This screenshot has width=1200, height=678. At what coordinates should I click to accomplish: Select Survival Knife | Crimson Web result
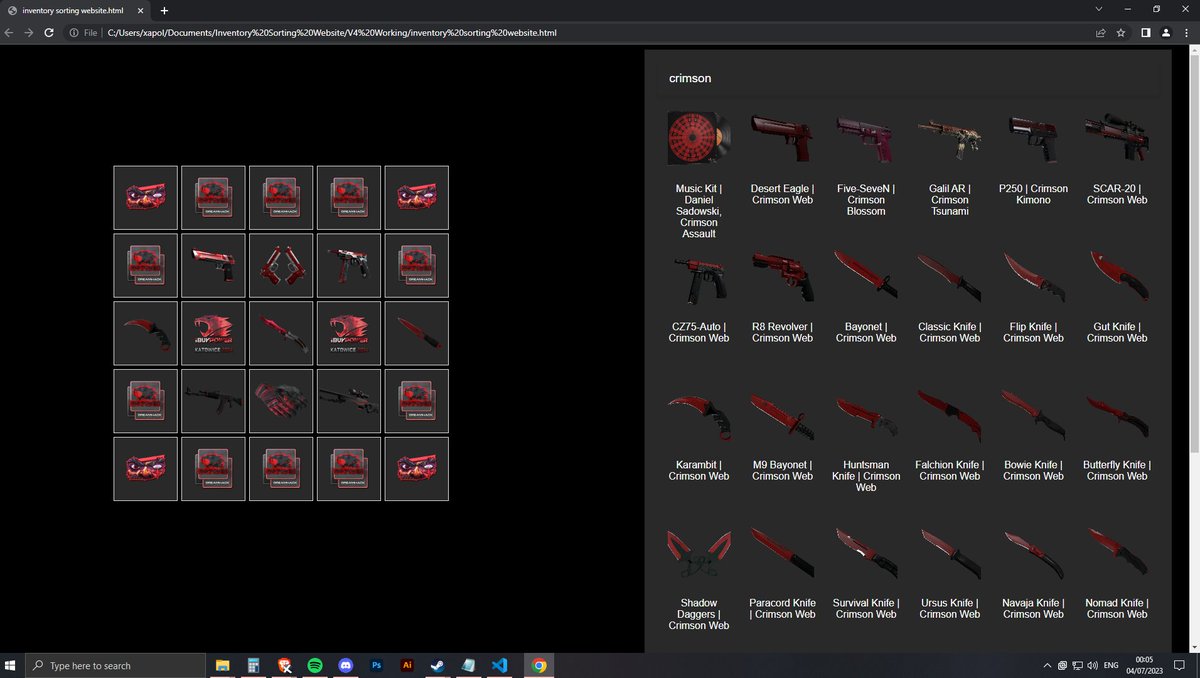tap(866, 572)
